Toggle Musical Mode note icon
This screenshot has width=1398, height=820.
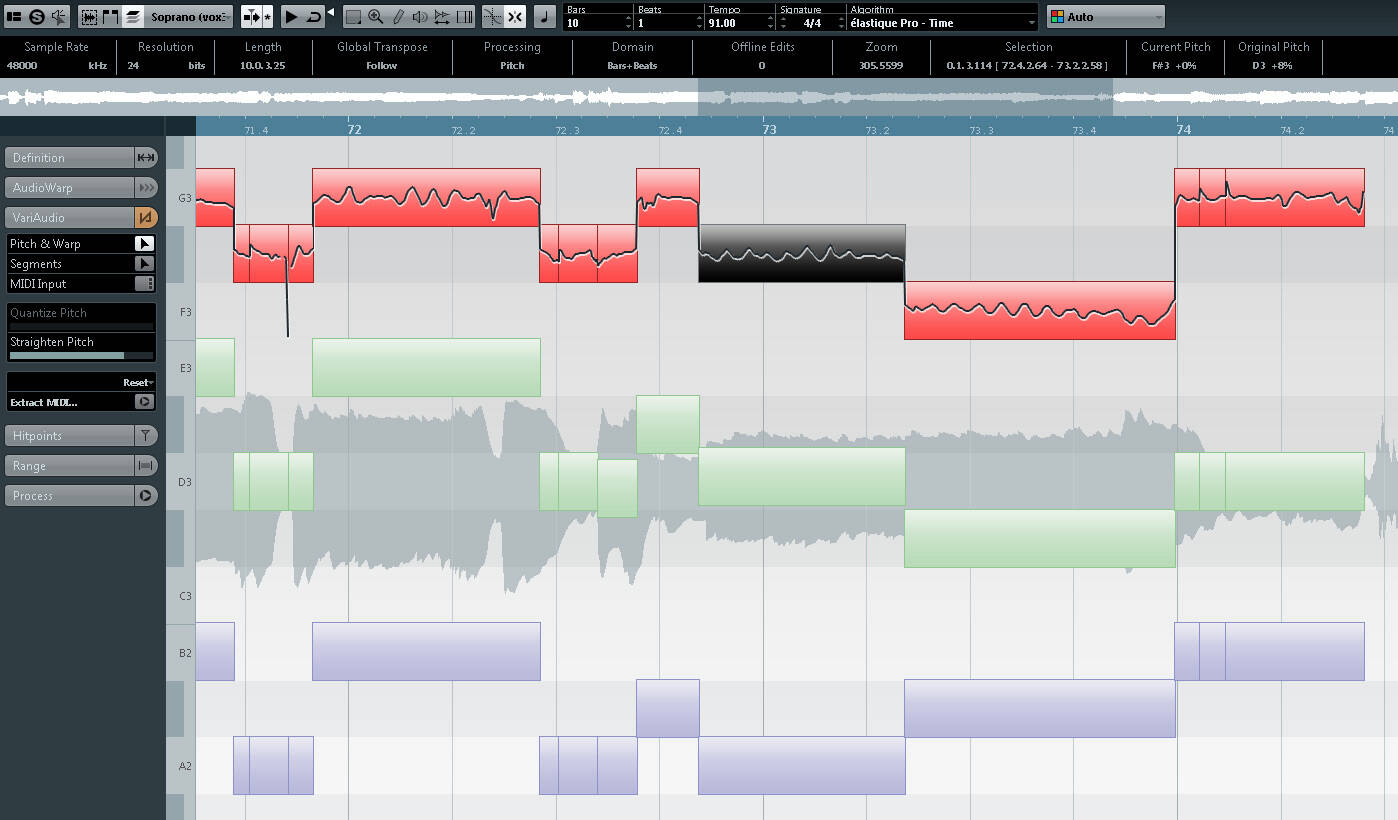(545, 16)
